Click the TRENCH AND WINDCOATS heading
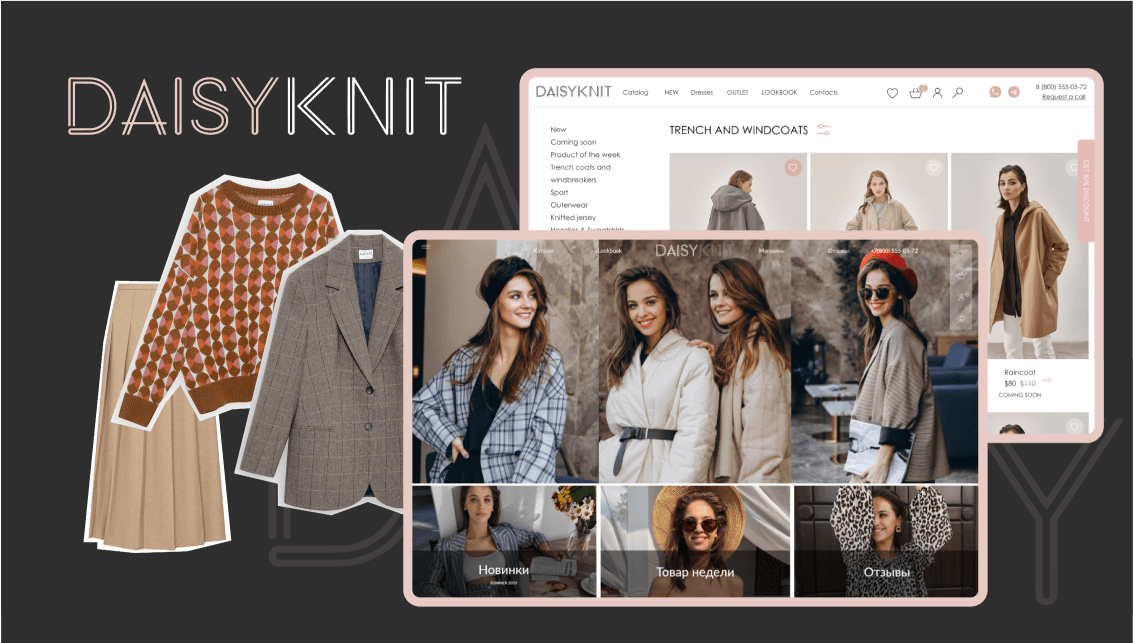The width and height of the screenshot is (1133, 643). 738,130
